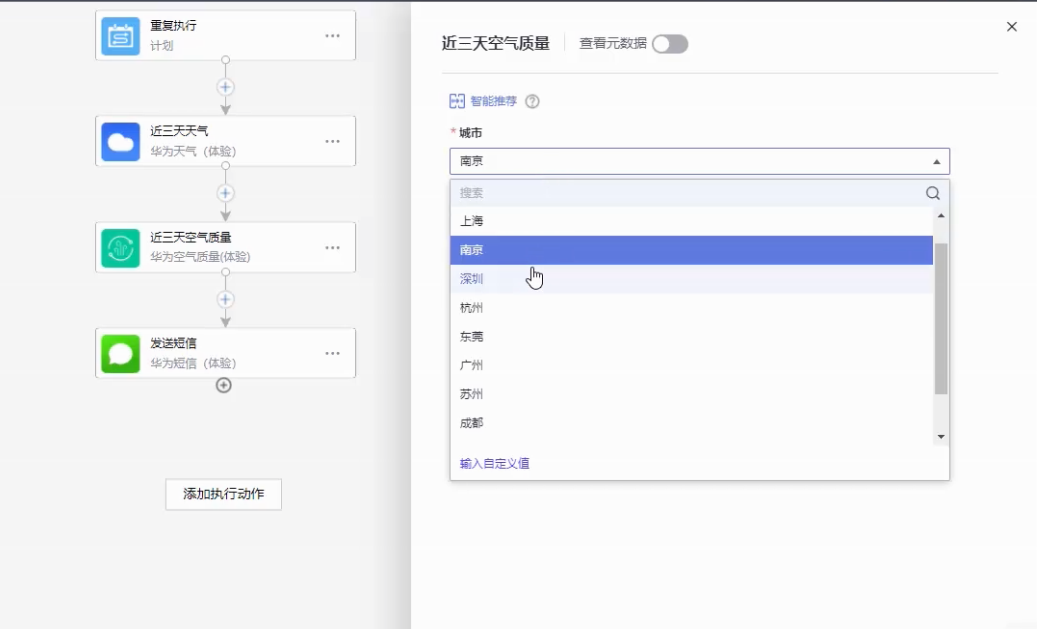
Task: Click the 输入自定义值 link
Action: pyautogui.click(x=494, y=463)
